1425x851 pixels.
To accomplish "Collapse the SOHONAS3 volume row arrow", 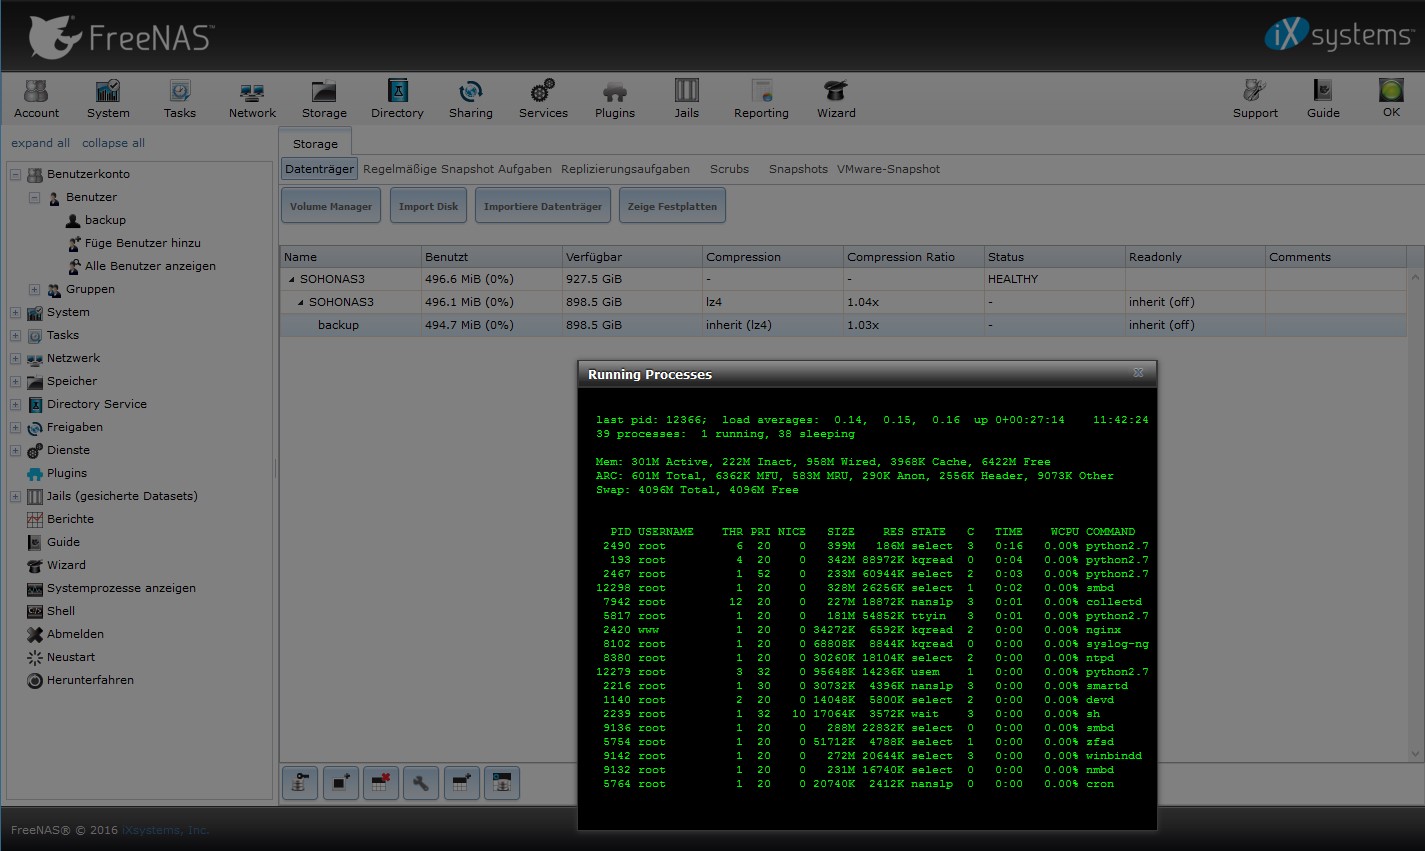I will (x=292, y=279).
